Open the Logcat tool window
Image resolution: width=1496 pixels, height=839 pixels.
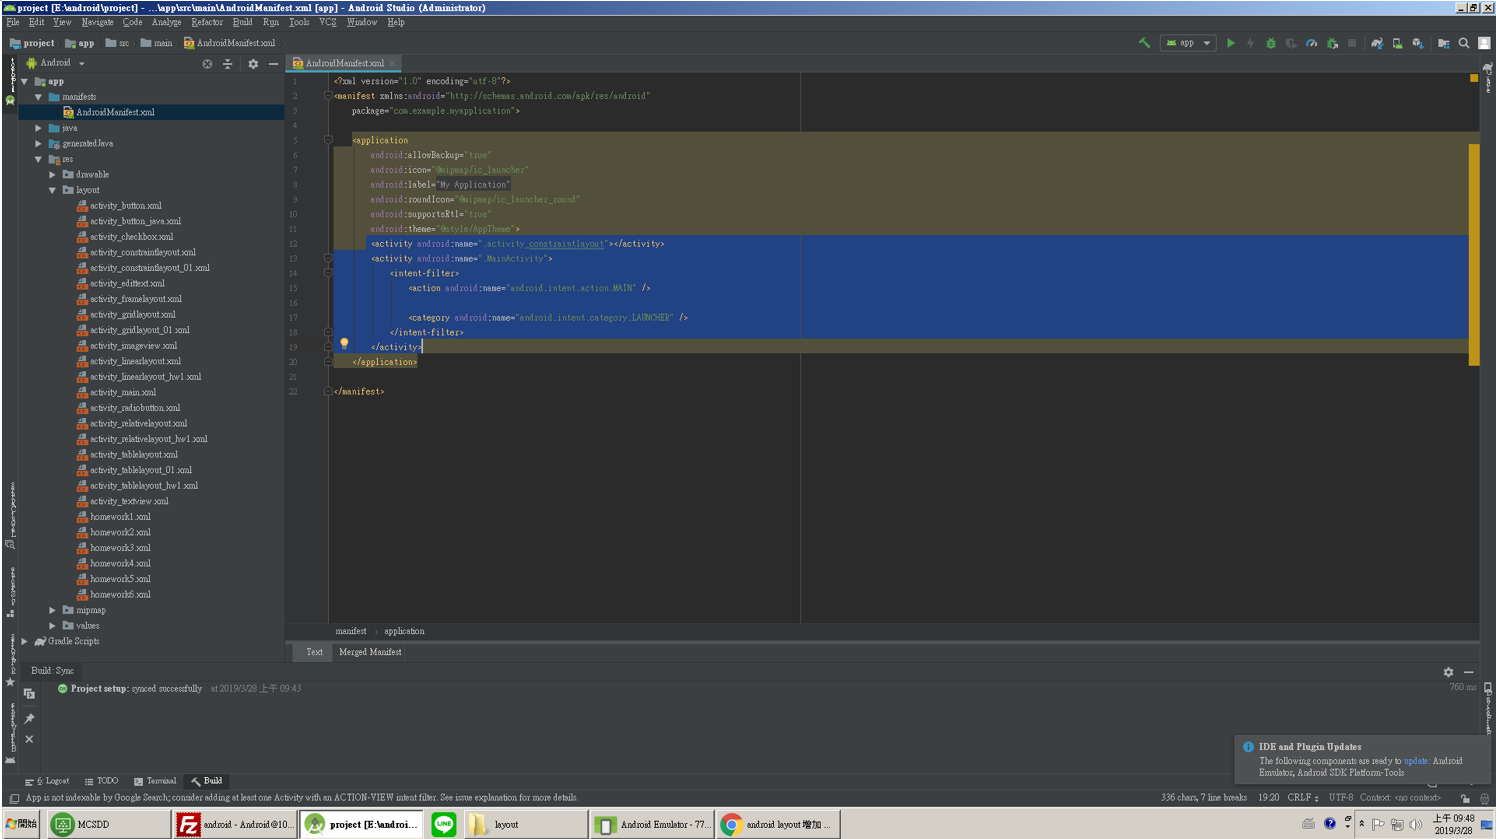47,781
